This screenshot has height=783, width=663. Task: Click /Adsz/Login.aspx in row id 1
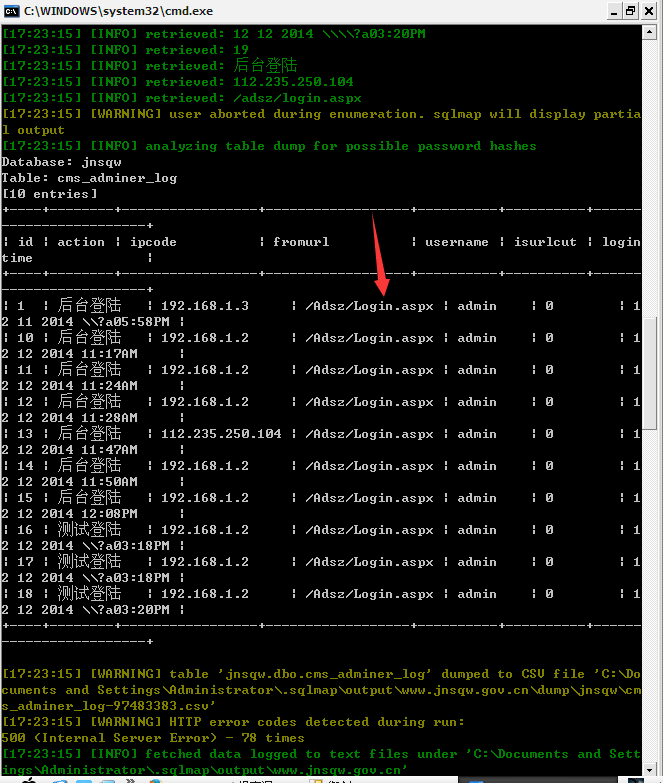369,306
